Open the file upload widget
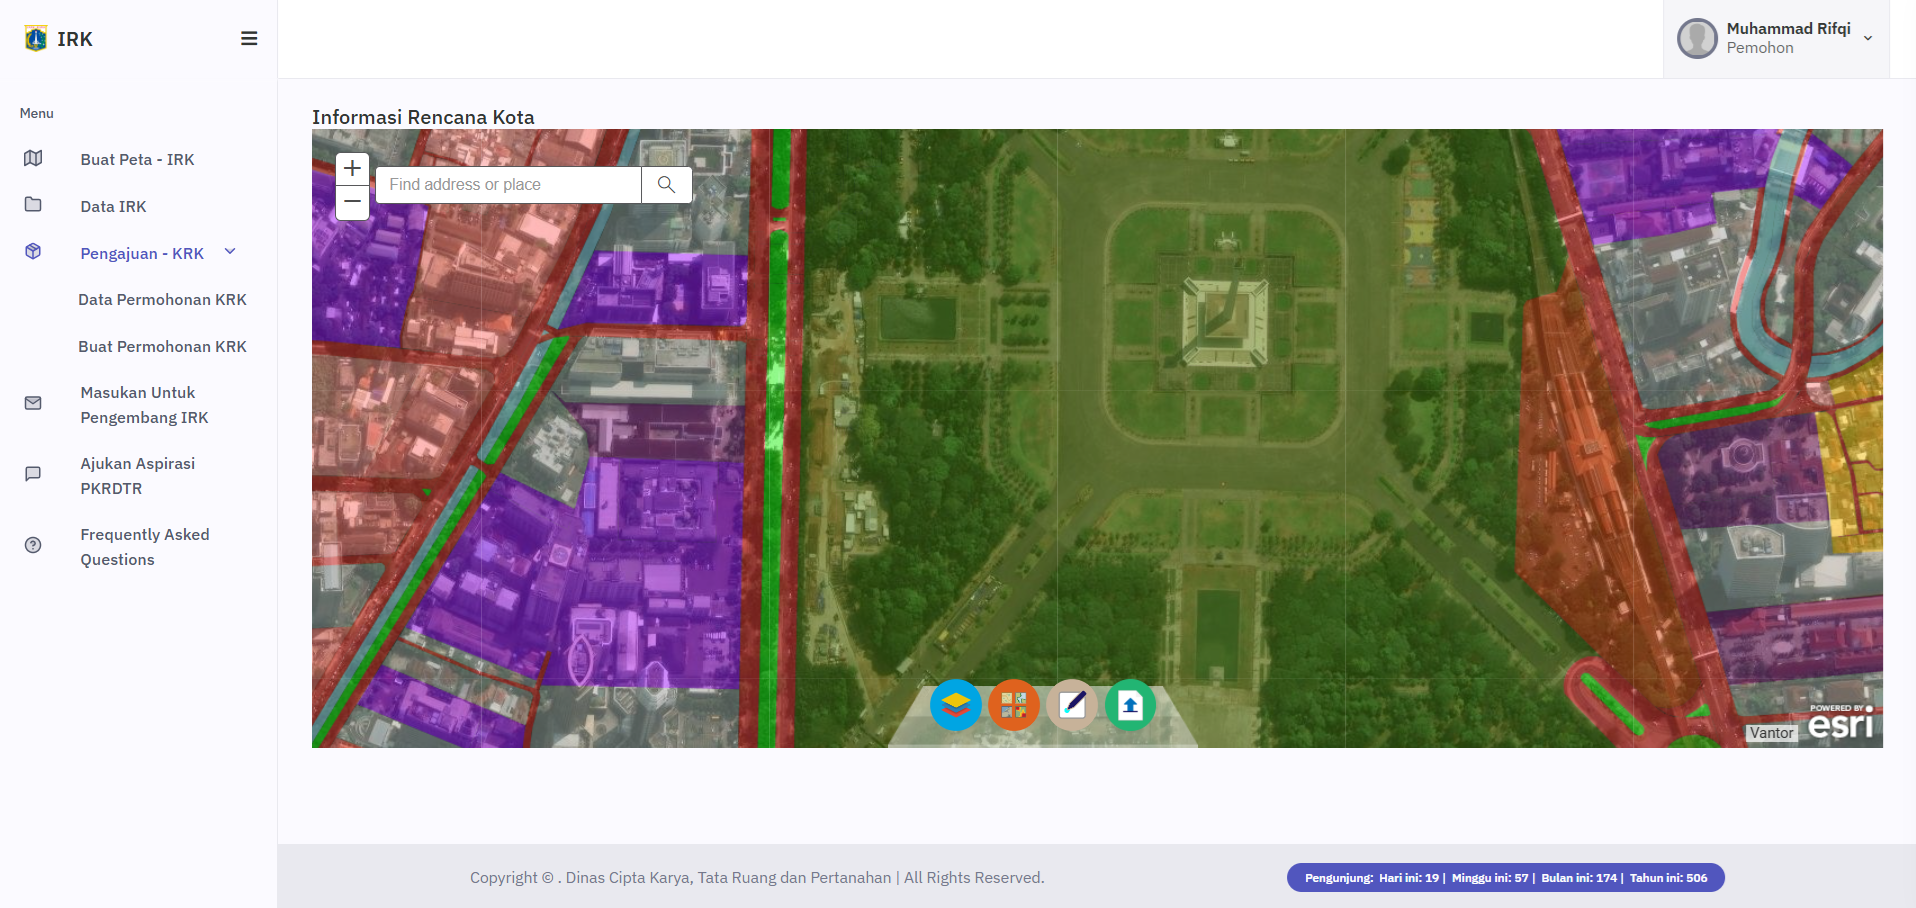This screenshot has width=1916, height=908. tap(1130, 705)
